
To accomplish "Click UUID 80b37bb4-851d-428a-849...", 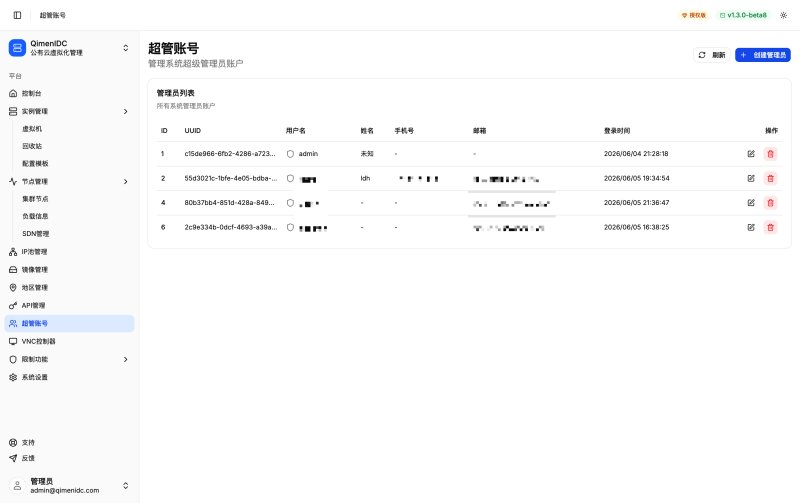I will 229,203.
